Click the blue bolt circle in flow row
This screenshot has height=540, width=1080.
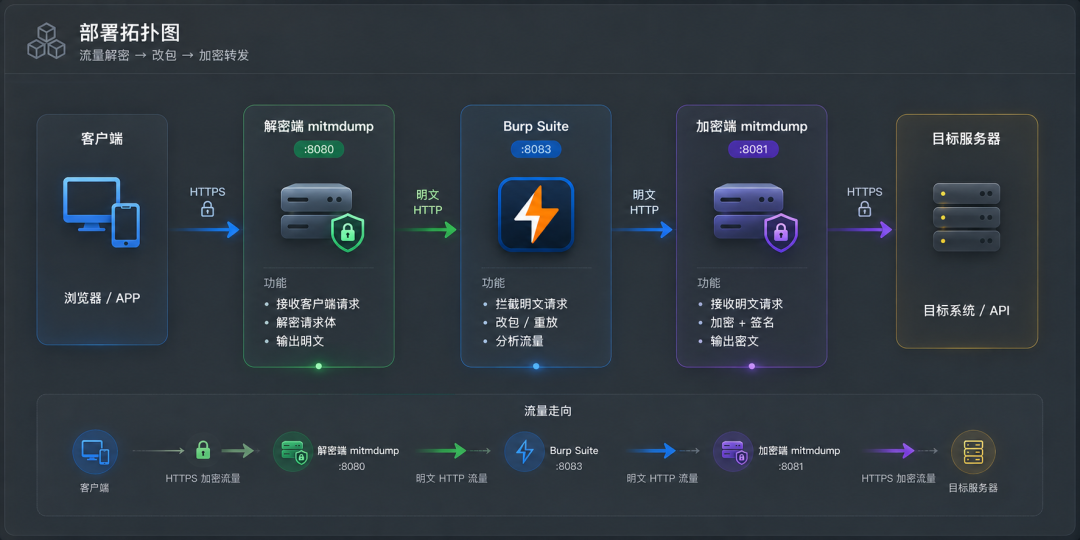pyautogui.click(x=525, y=452)
